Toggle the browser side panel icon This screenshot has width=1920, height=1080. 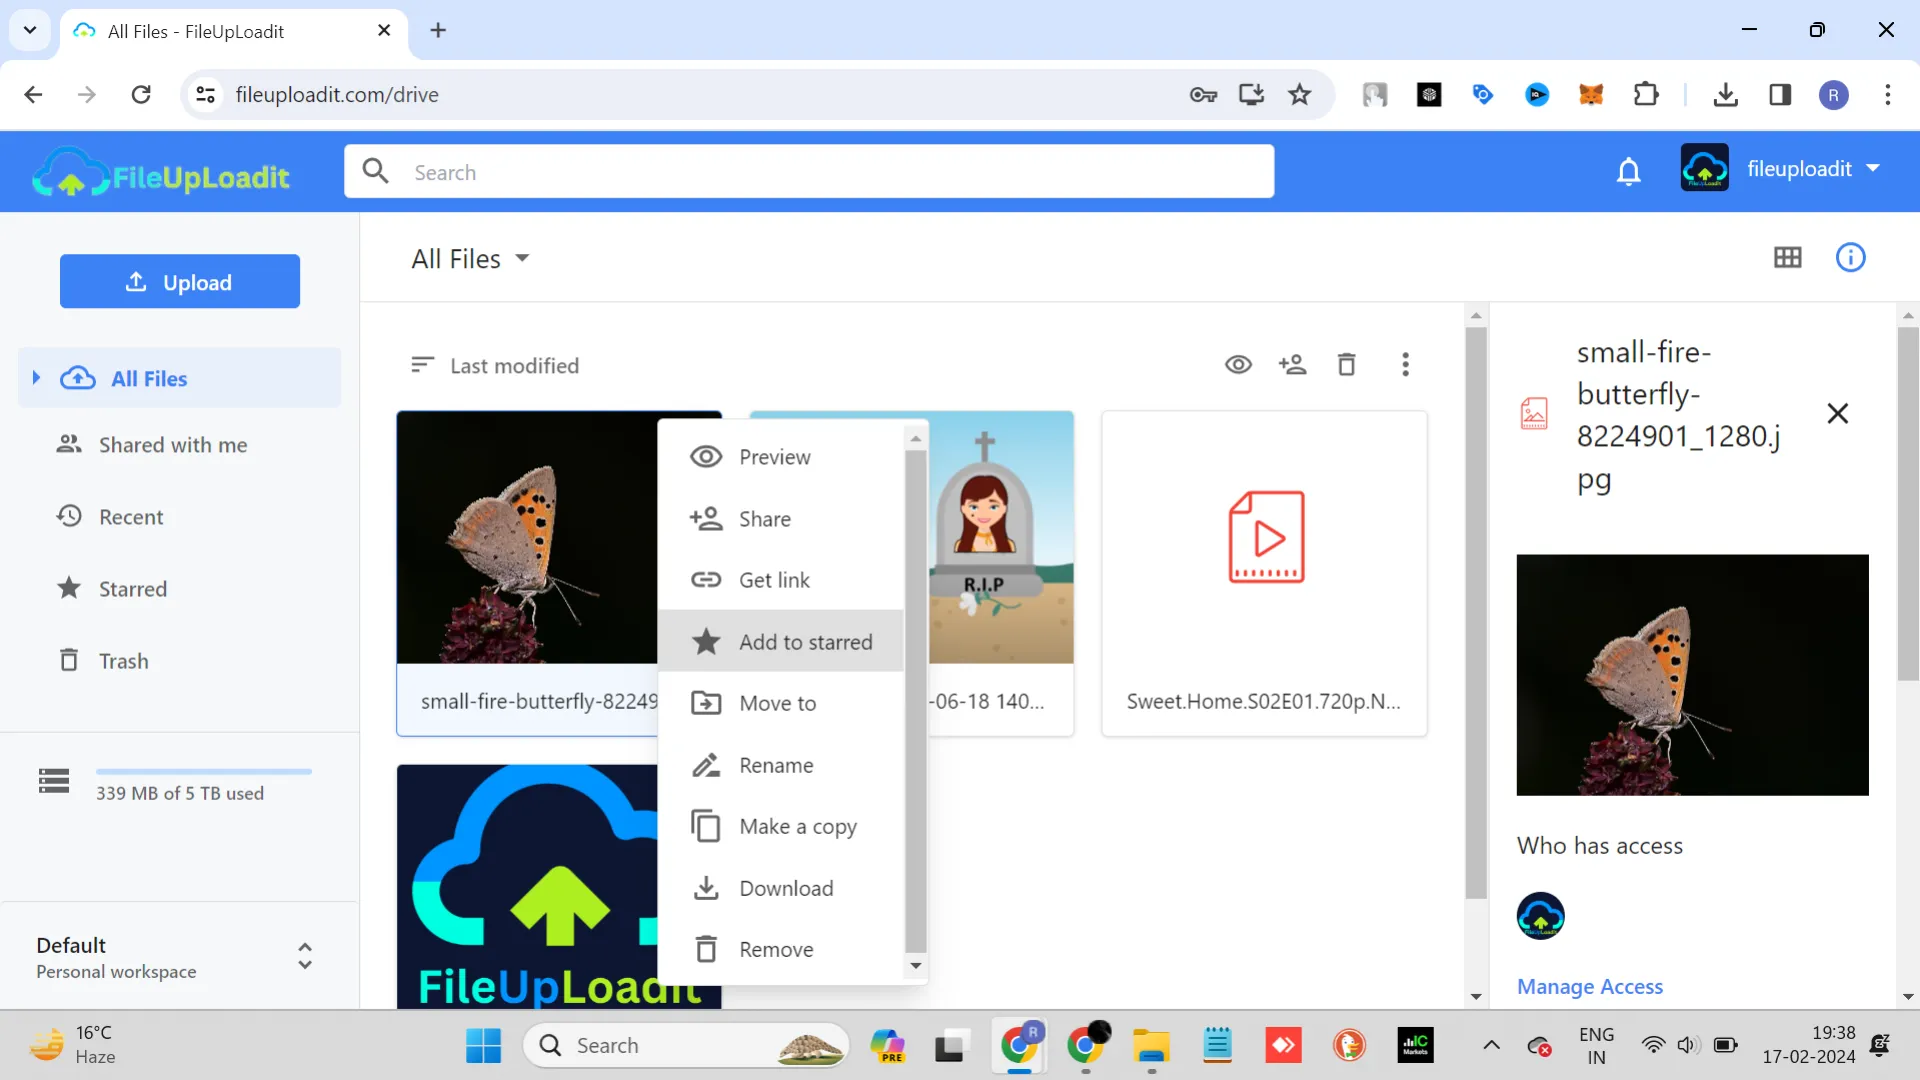1780,95
